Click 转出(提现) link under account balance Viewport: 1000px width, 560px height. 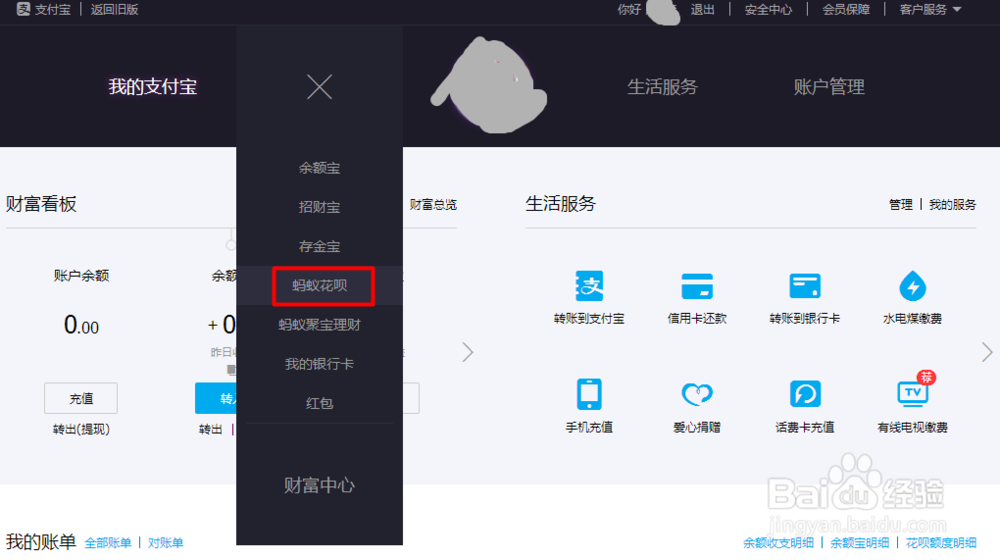click(81, 429)
